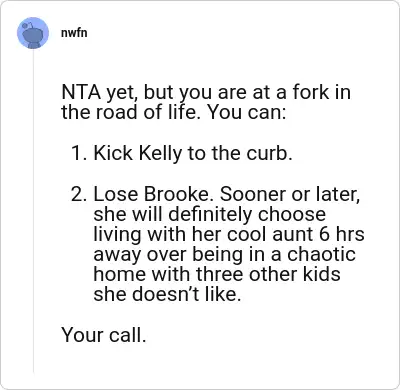Click the list number 2. marker
This screenshot has height=390, width=400.
(79, 194)
